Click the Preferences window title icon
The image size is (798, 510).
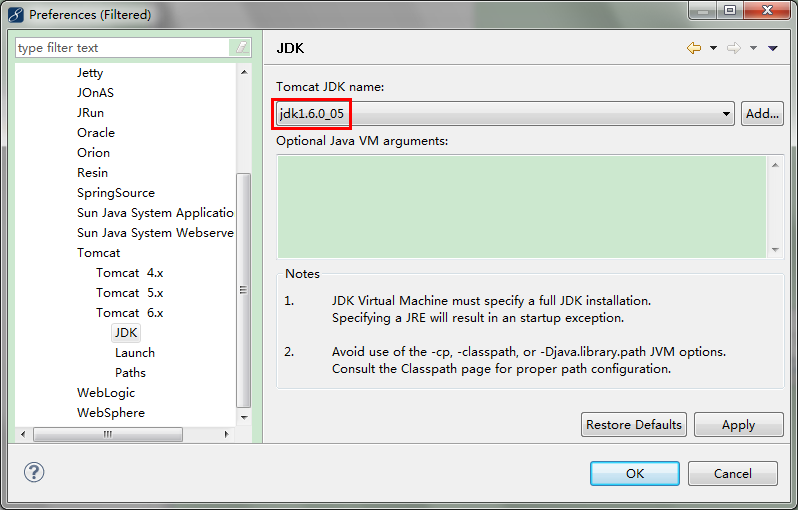point(16,14)
